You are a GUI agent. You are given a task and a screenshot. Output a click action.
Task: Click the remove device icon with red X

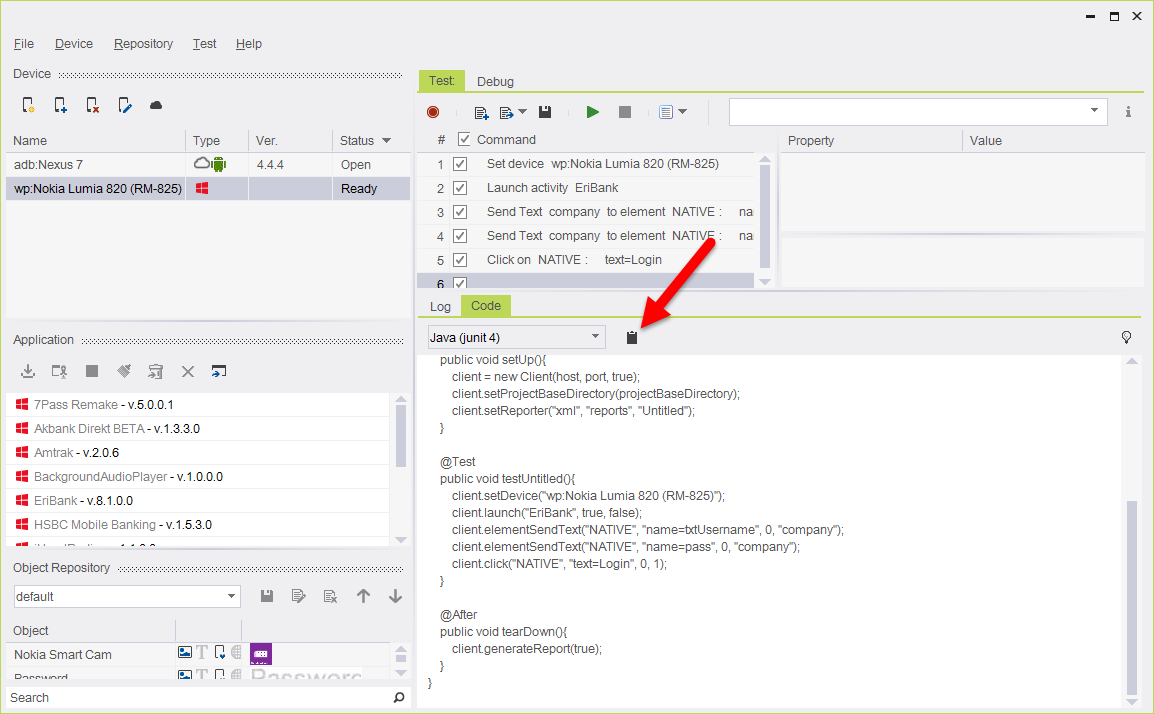coord(92,105)
